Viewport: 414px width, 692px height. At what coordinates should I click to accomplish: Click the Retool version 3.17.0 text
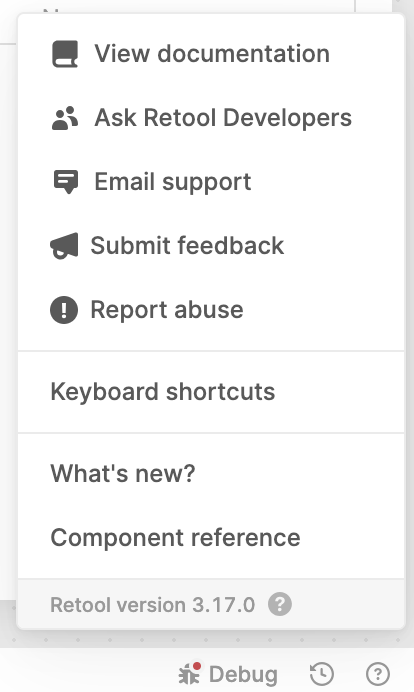click(153, 605)
